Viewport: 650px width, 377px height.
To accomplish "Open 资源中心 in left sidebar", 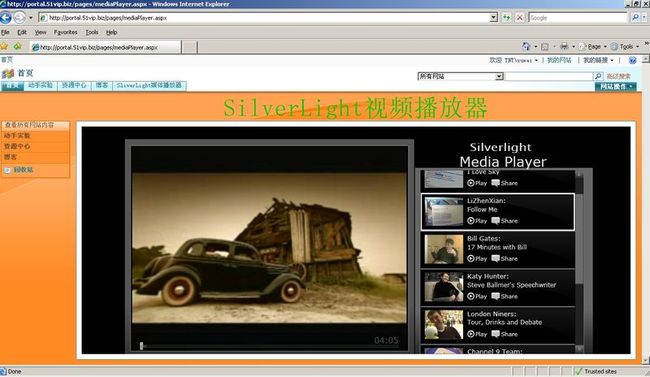I will coord(17,146).
